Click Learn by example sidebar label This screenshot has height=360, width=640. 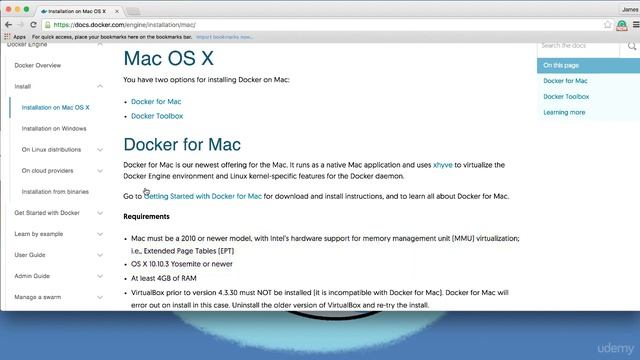39,234
